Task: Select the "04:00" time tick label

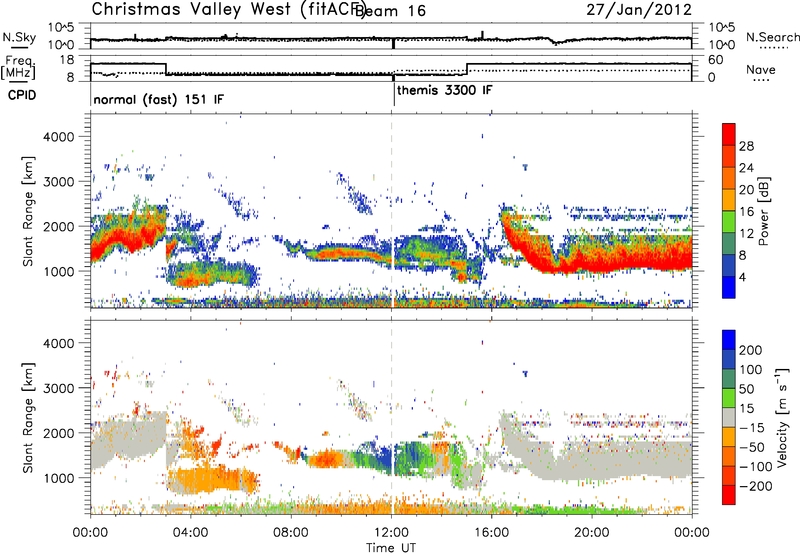Action: point(190,533)
